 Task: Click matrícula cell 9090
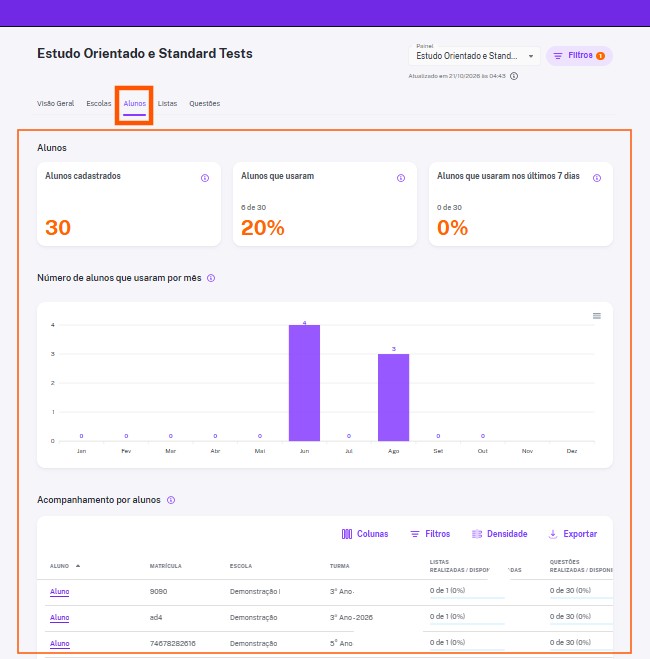158,591
